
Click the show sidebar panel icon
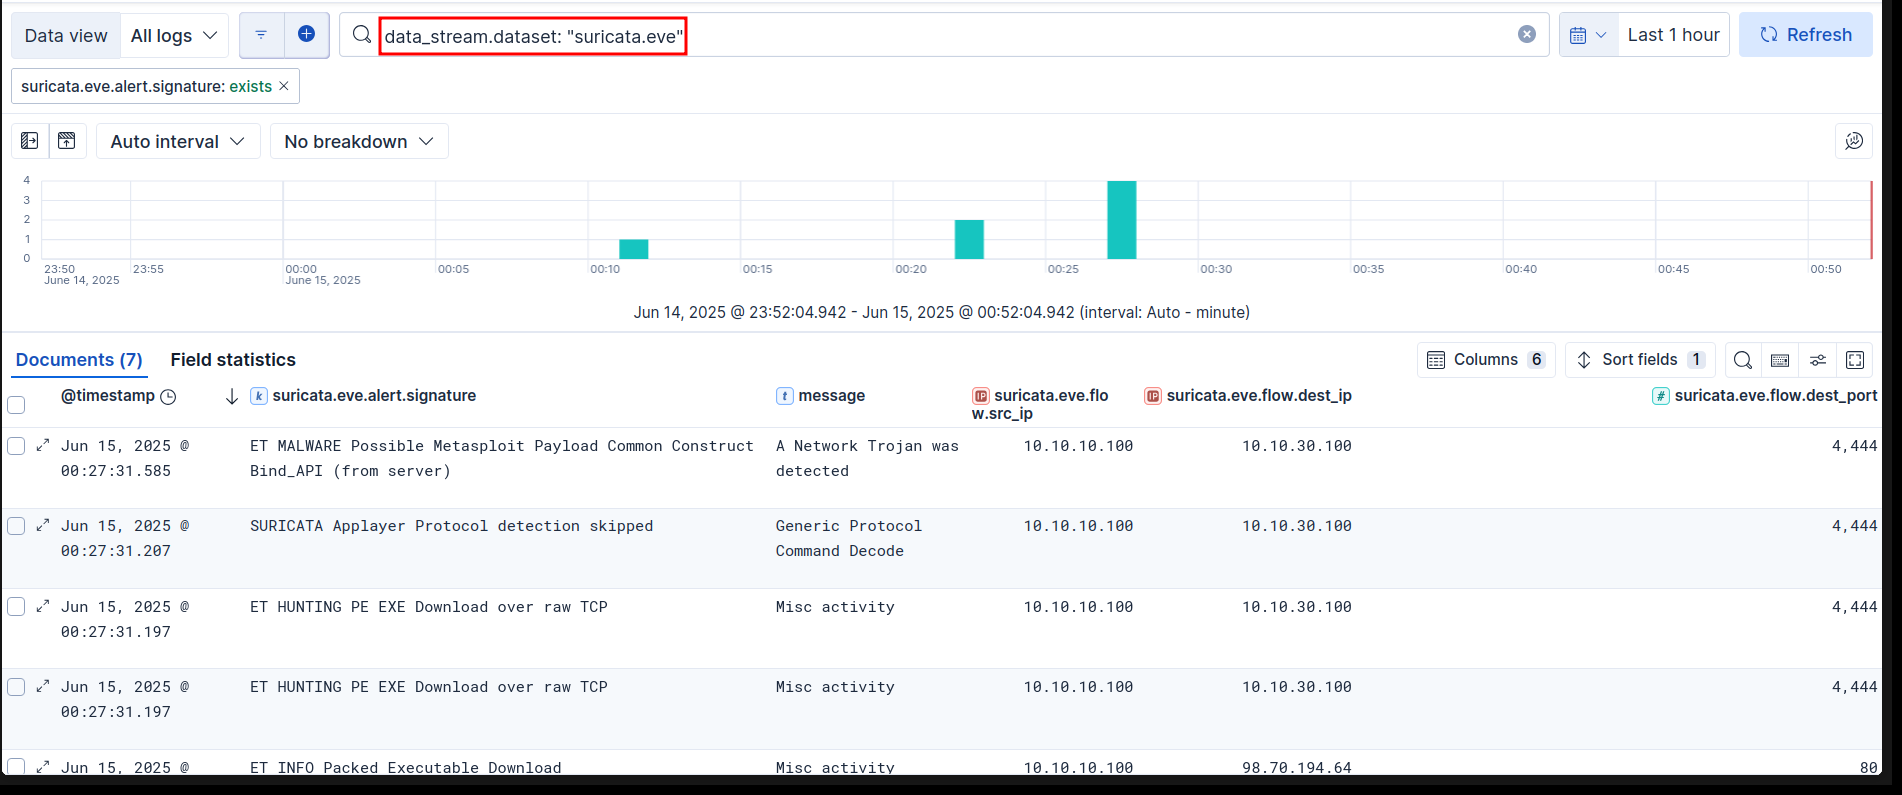tap(30, 141)
